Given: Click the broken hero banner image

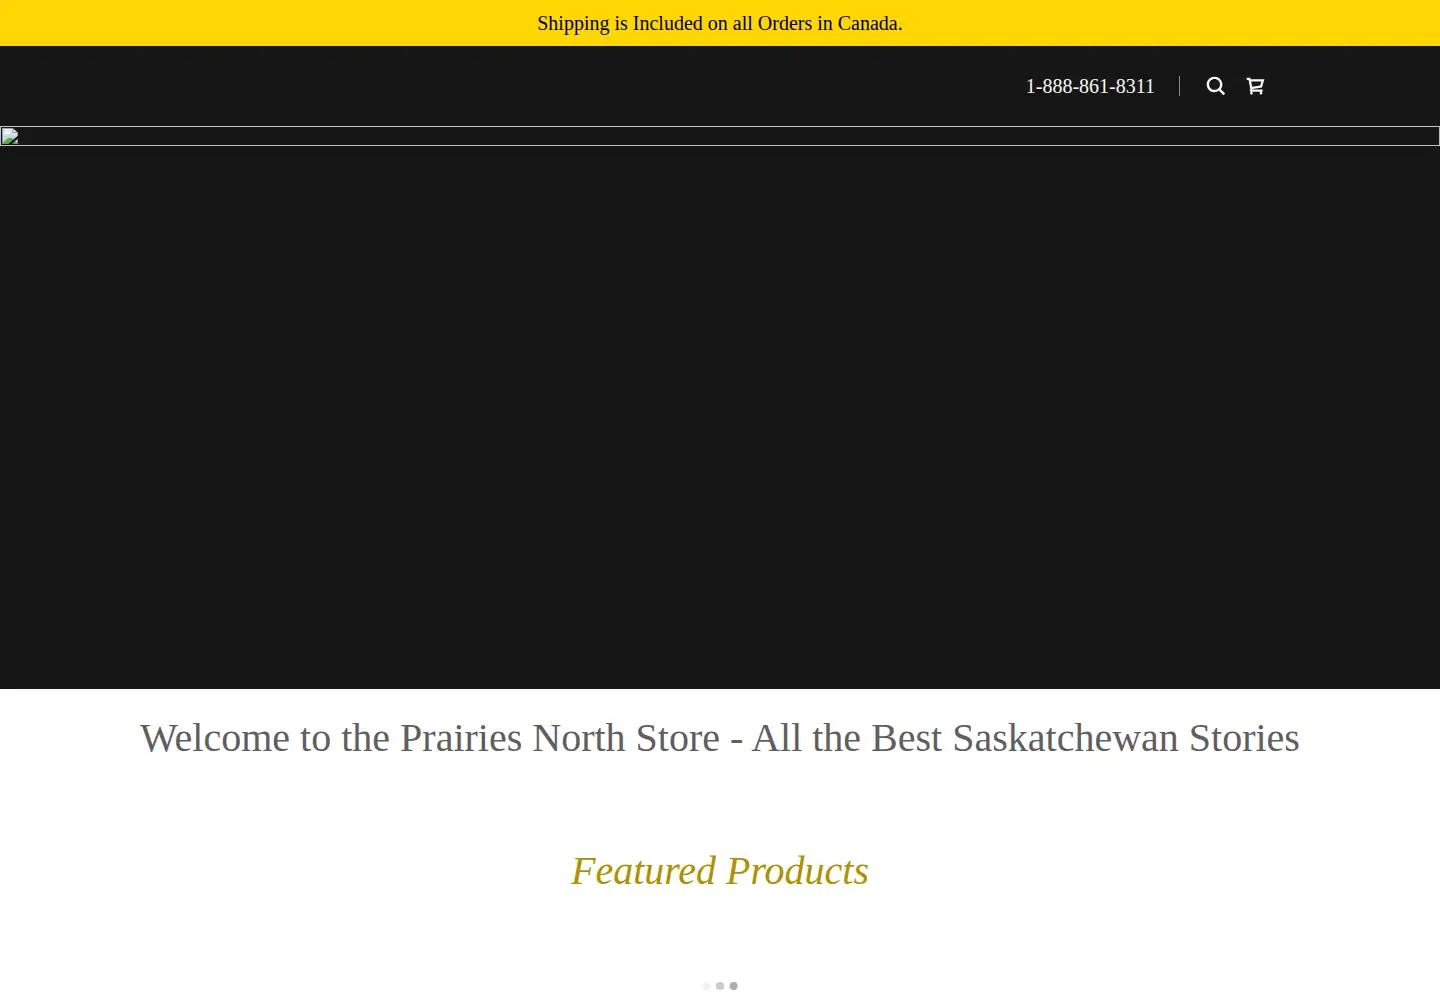Looking at the screenshot, I should [720, 136].
